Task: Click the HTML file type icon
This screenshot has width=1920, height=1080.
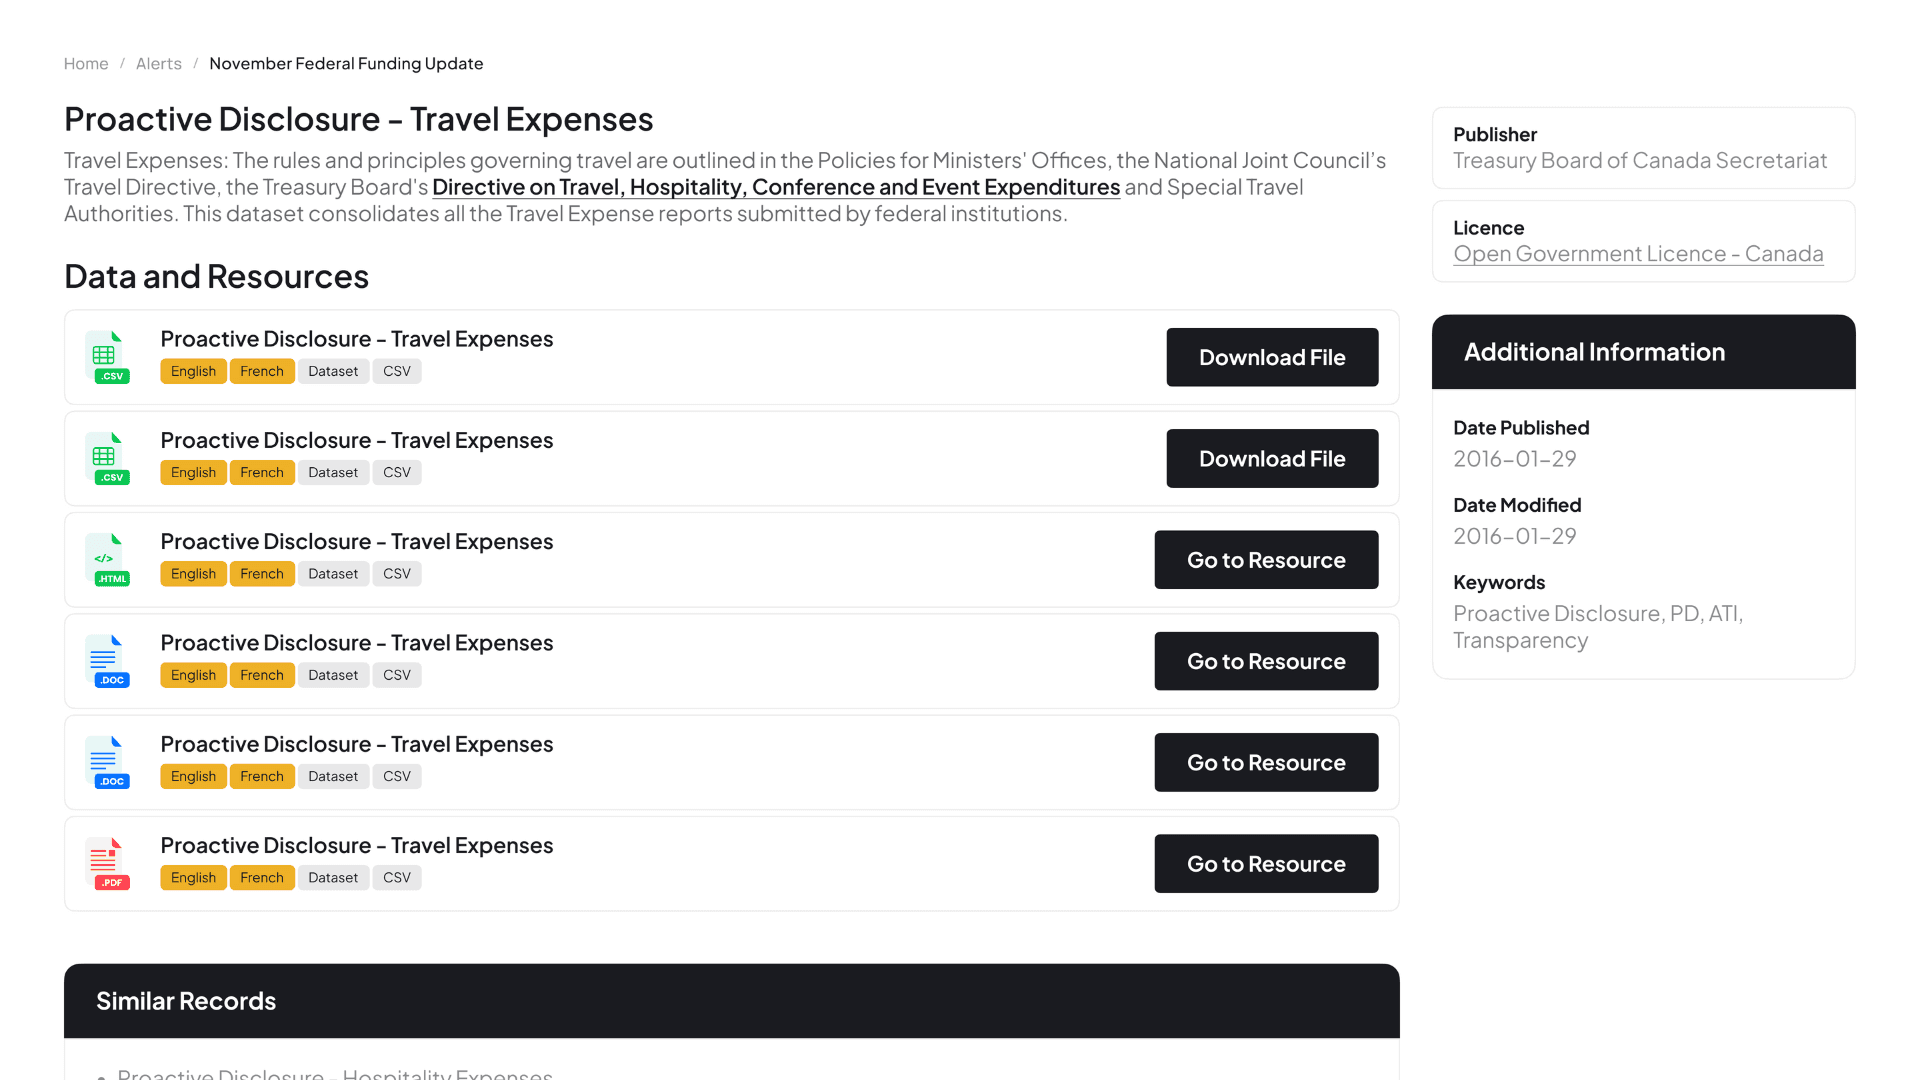Action: pos(108,560)
